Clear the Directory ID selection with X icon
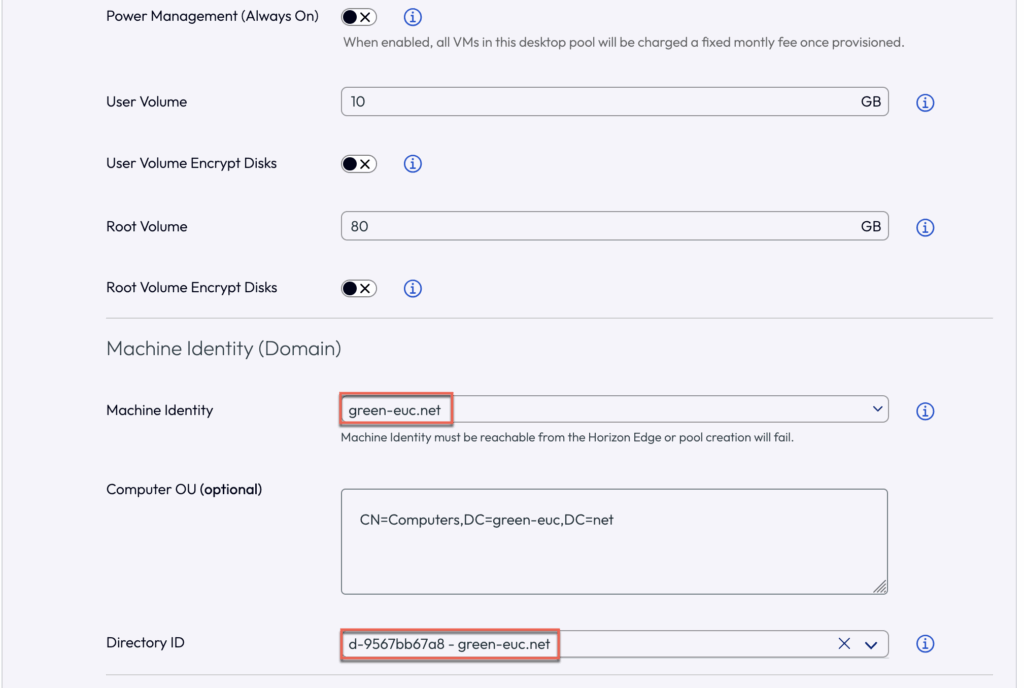1024x688 pixels. [844, 644]
